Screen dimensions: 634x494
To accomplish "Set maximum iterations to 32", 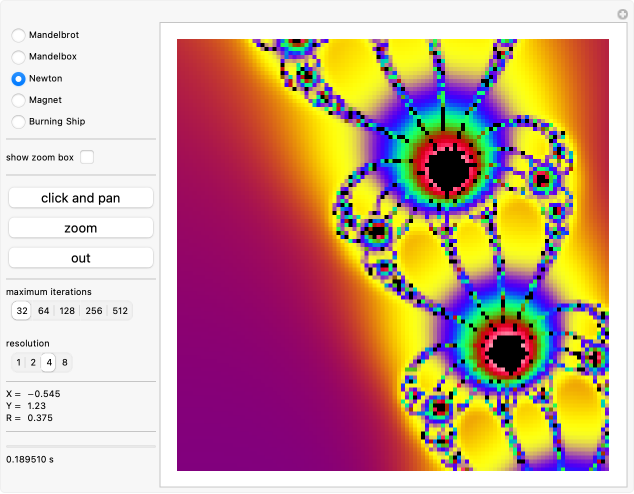I will pos(21,311).
